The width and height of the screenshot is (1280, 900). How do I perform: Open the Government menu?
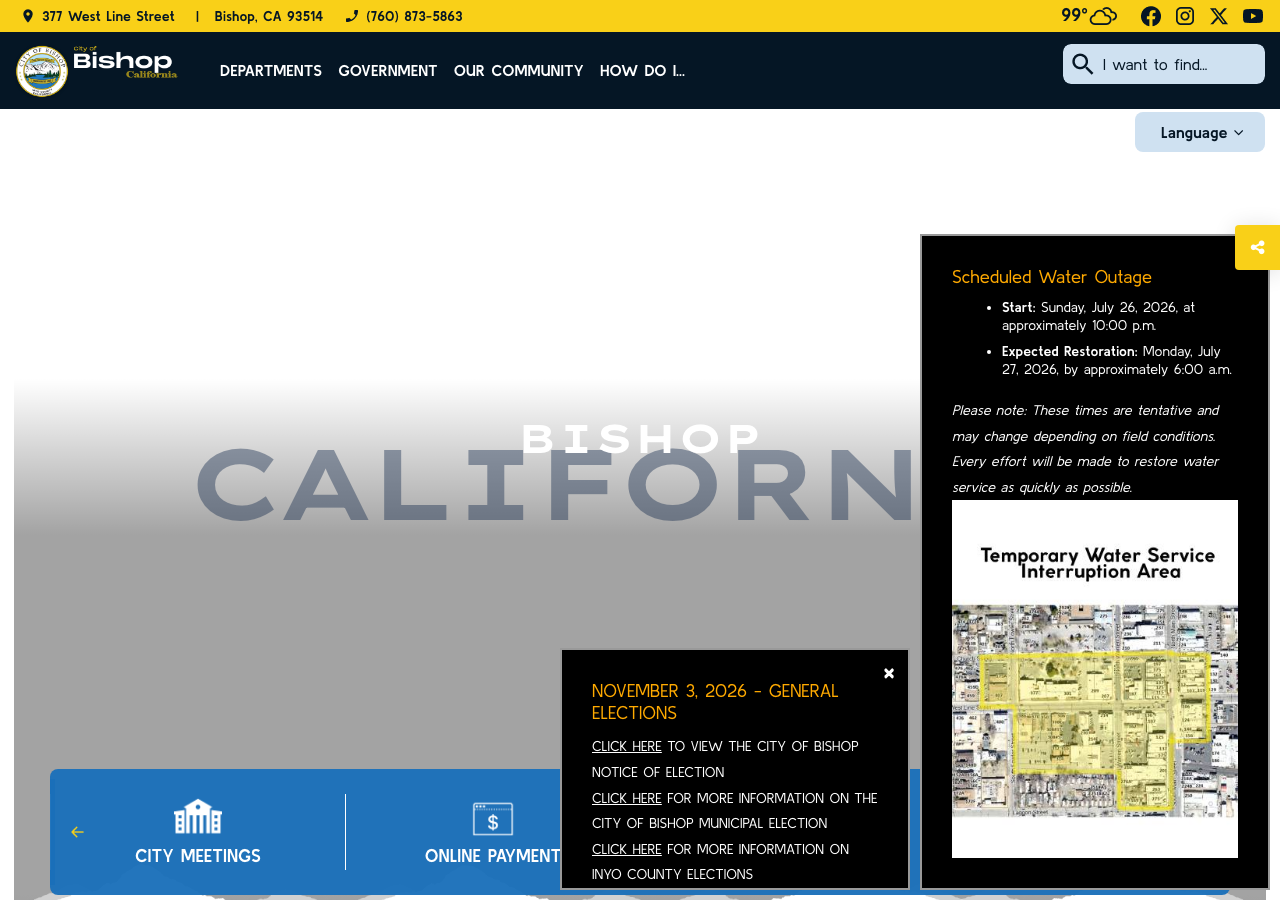pos(388,70)
